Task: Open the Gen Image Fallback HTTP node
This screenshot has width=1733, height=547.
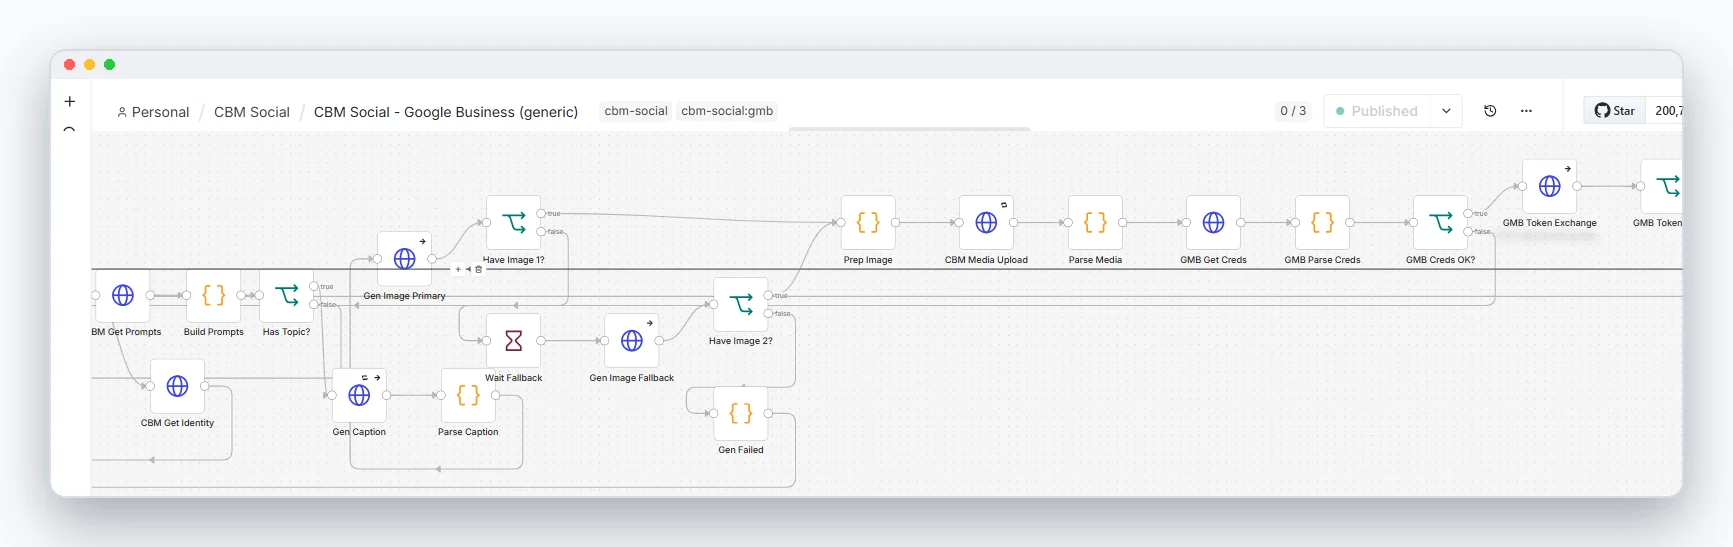Action: (632, 341)
